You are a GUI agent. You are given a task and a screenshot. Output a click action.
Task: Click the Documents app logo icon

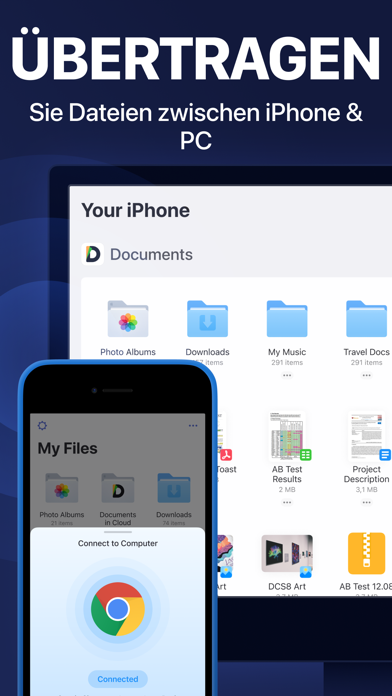pyautogui.click(x=92, y=254)
